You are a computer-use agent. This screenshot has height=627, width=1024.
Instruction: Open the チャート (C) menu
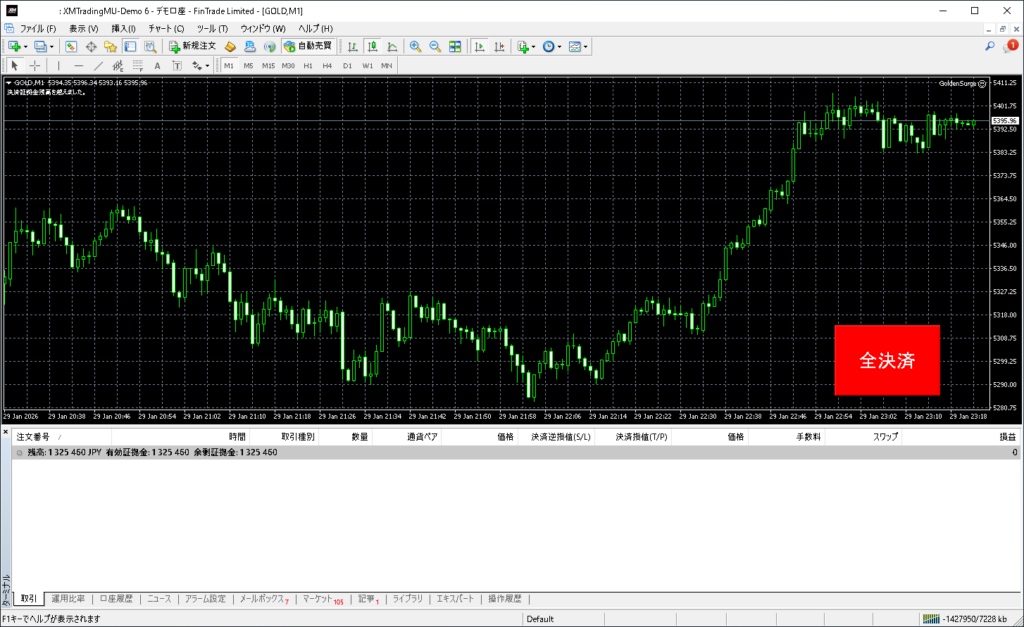tap(166, 28)
